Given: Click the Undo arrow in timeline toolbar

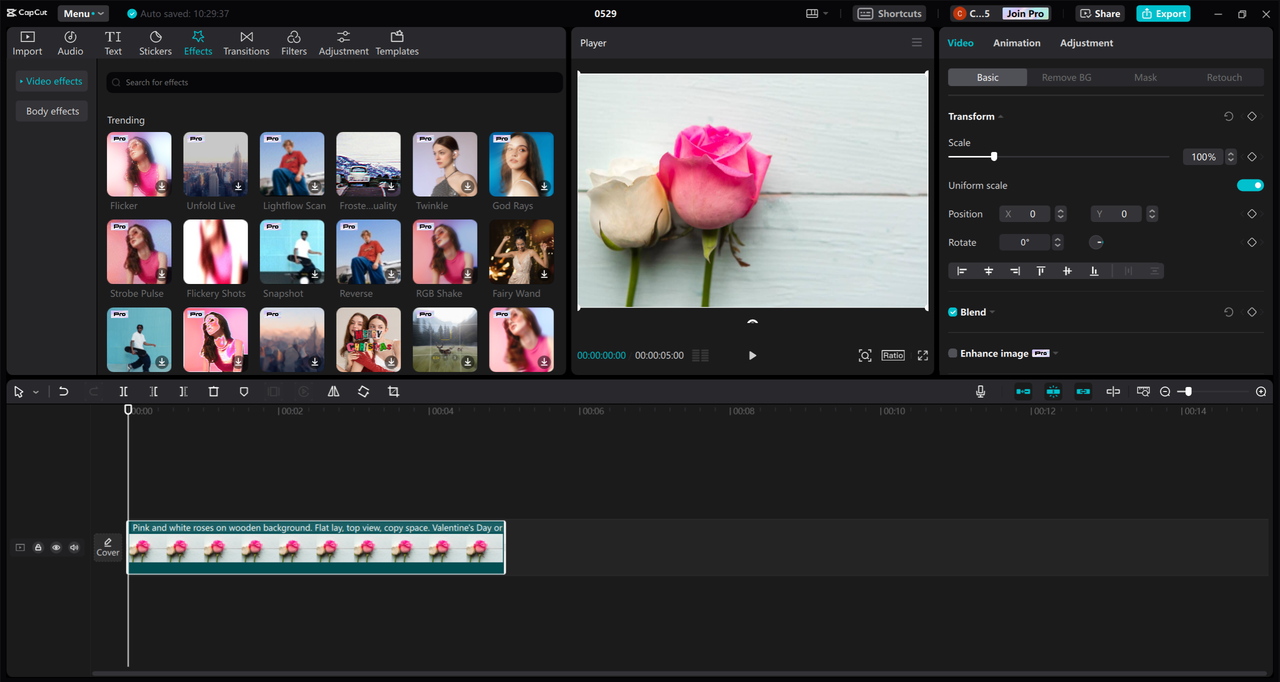Looking at the screenshot, I should [x=63, y=392].
